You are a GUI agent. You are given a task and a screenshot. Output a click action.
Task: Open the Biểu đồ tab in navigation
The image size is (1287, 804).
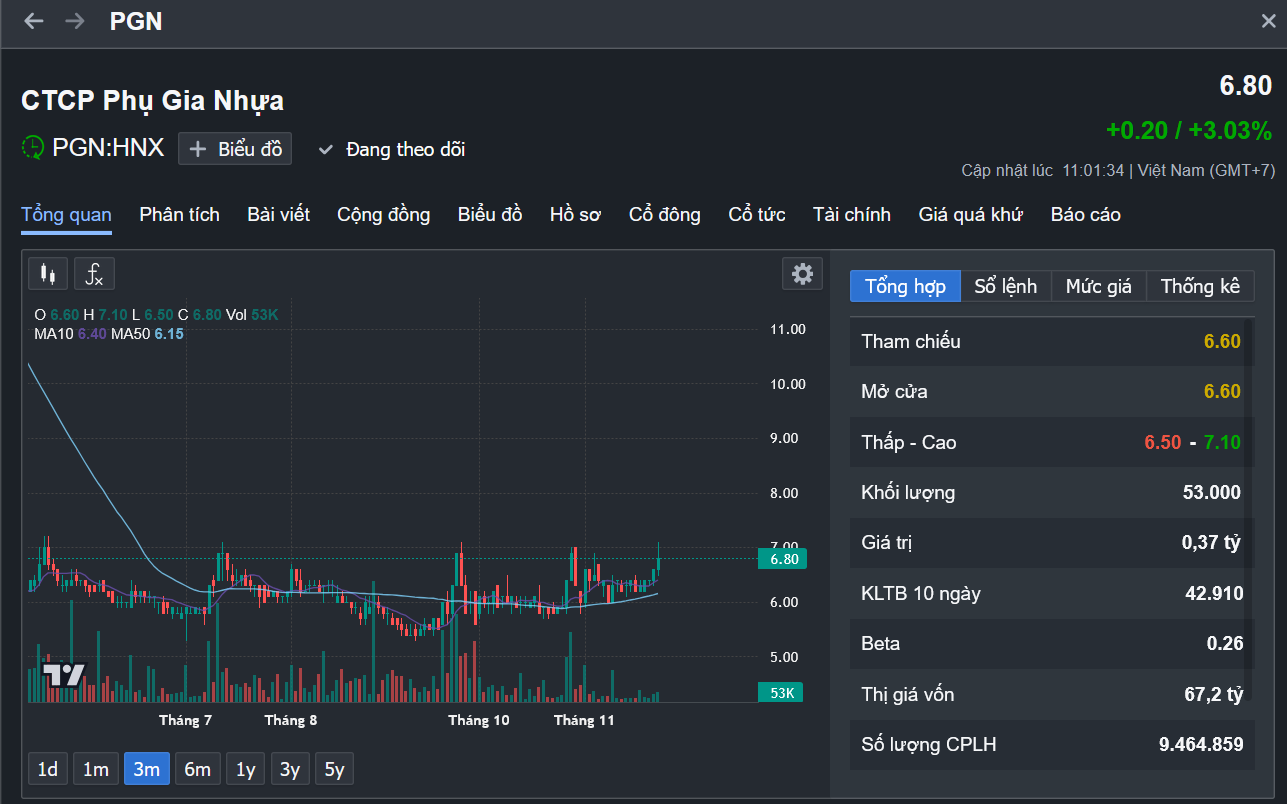(490, 214)
